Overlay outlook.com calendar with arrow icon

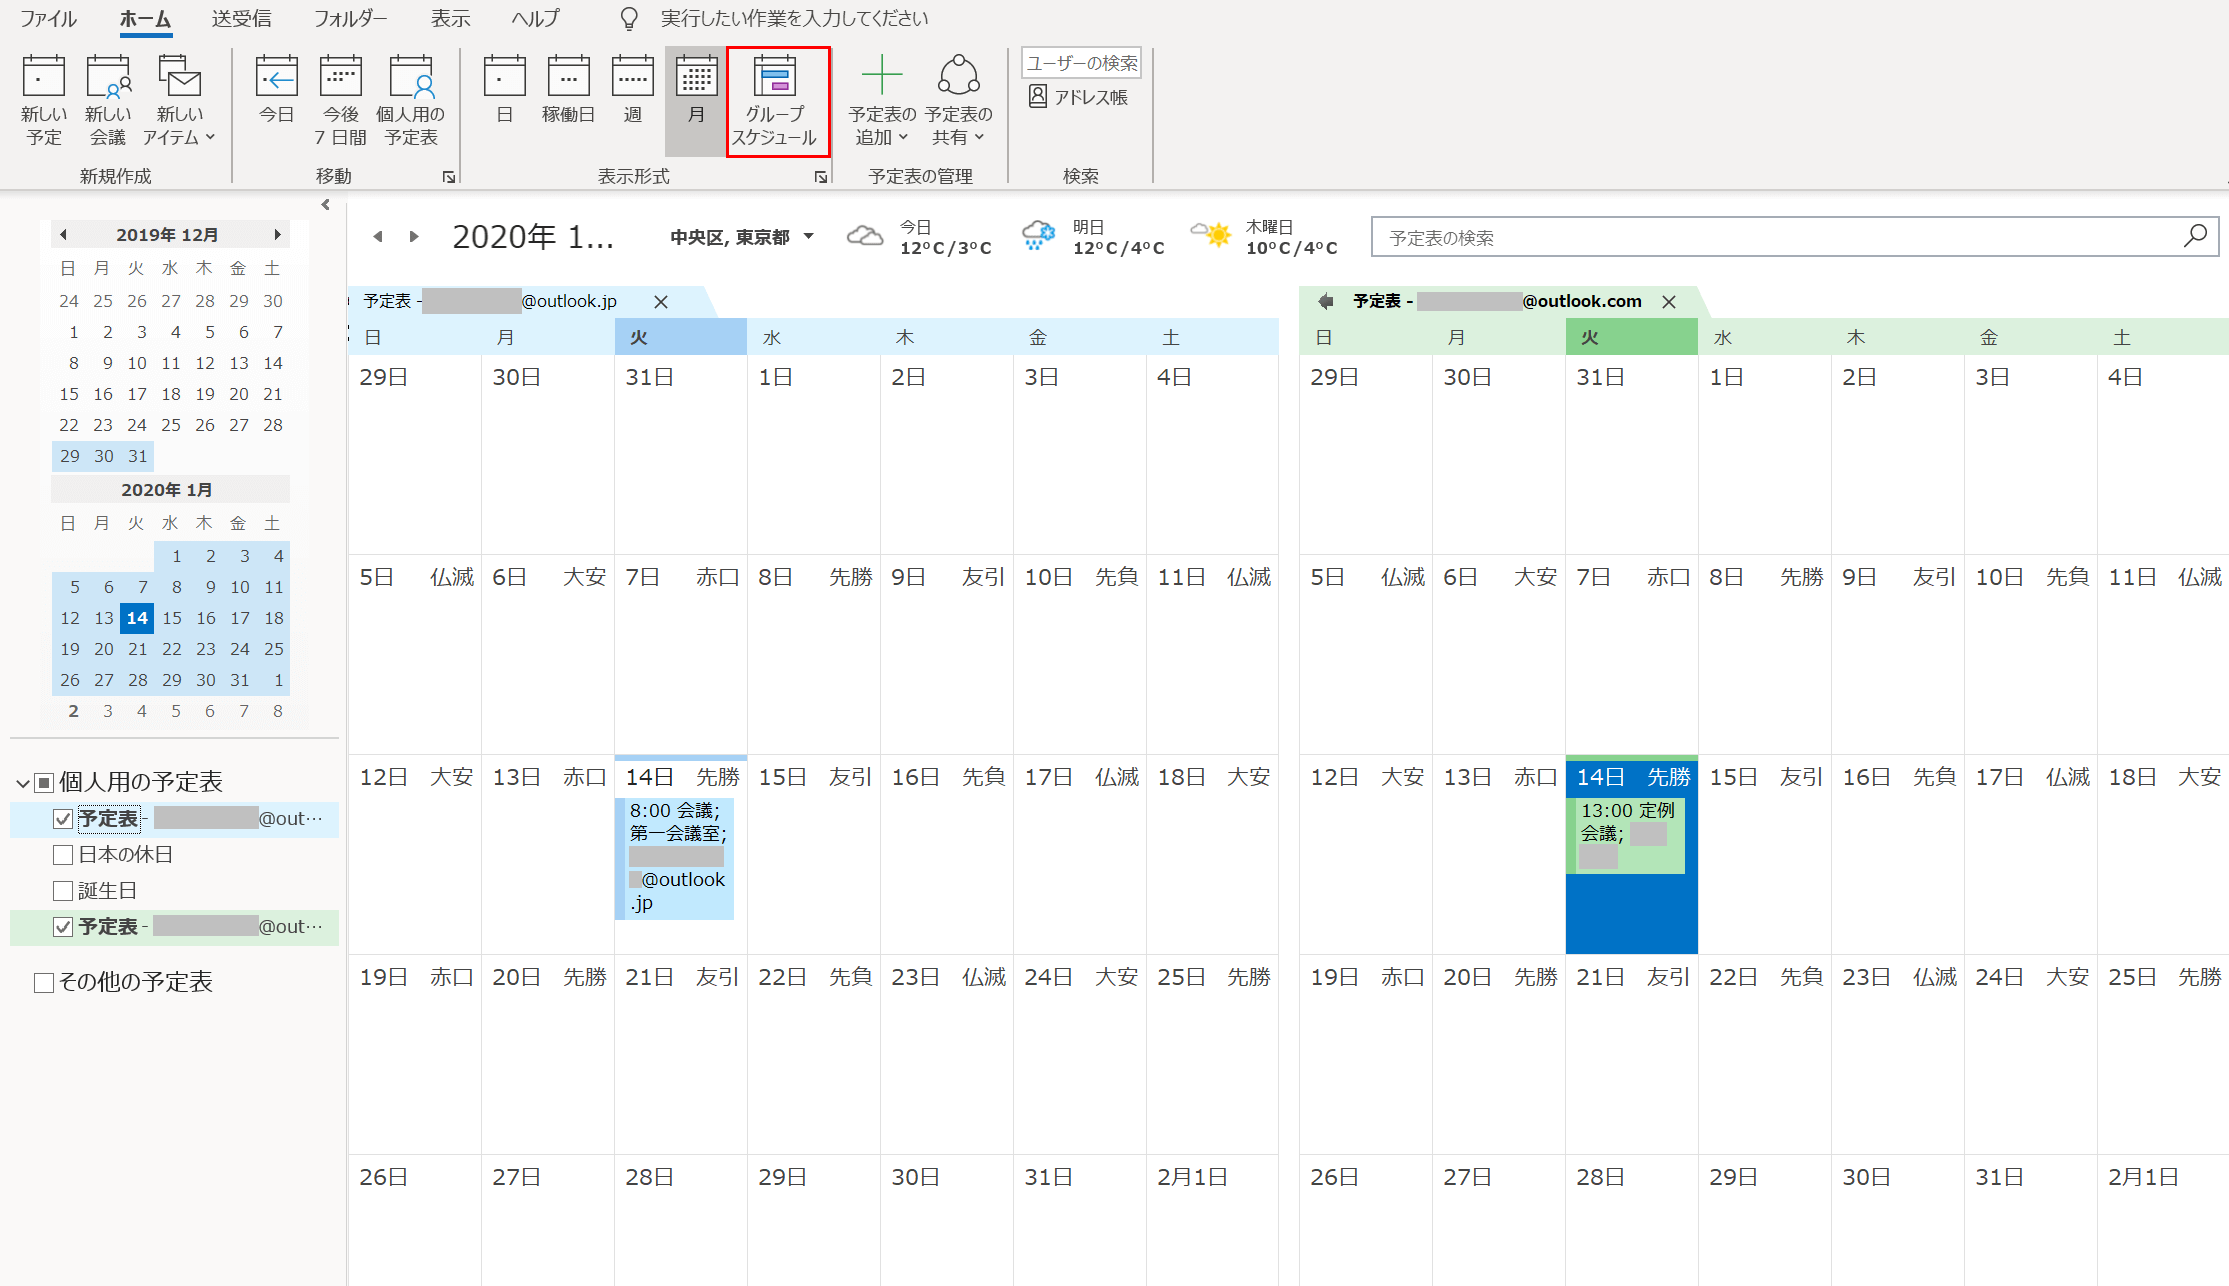coord(1326,301)
